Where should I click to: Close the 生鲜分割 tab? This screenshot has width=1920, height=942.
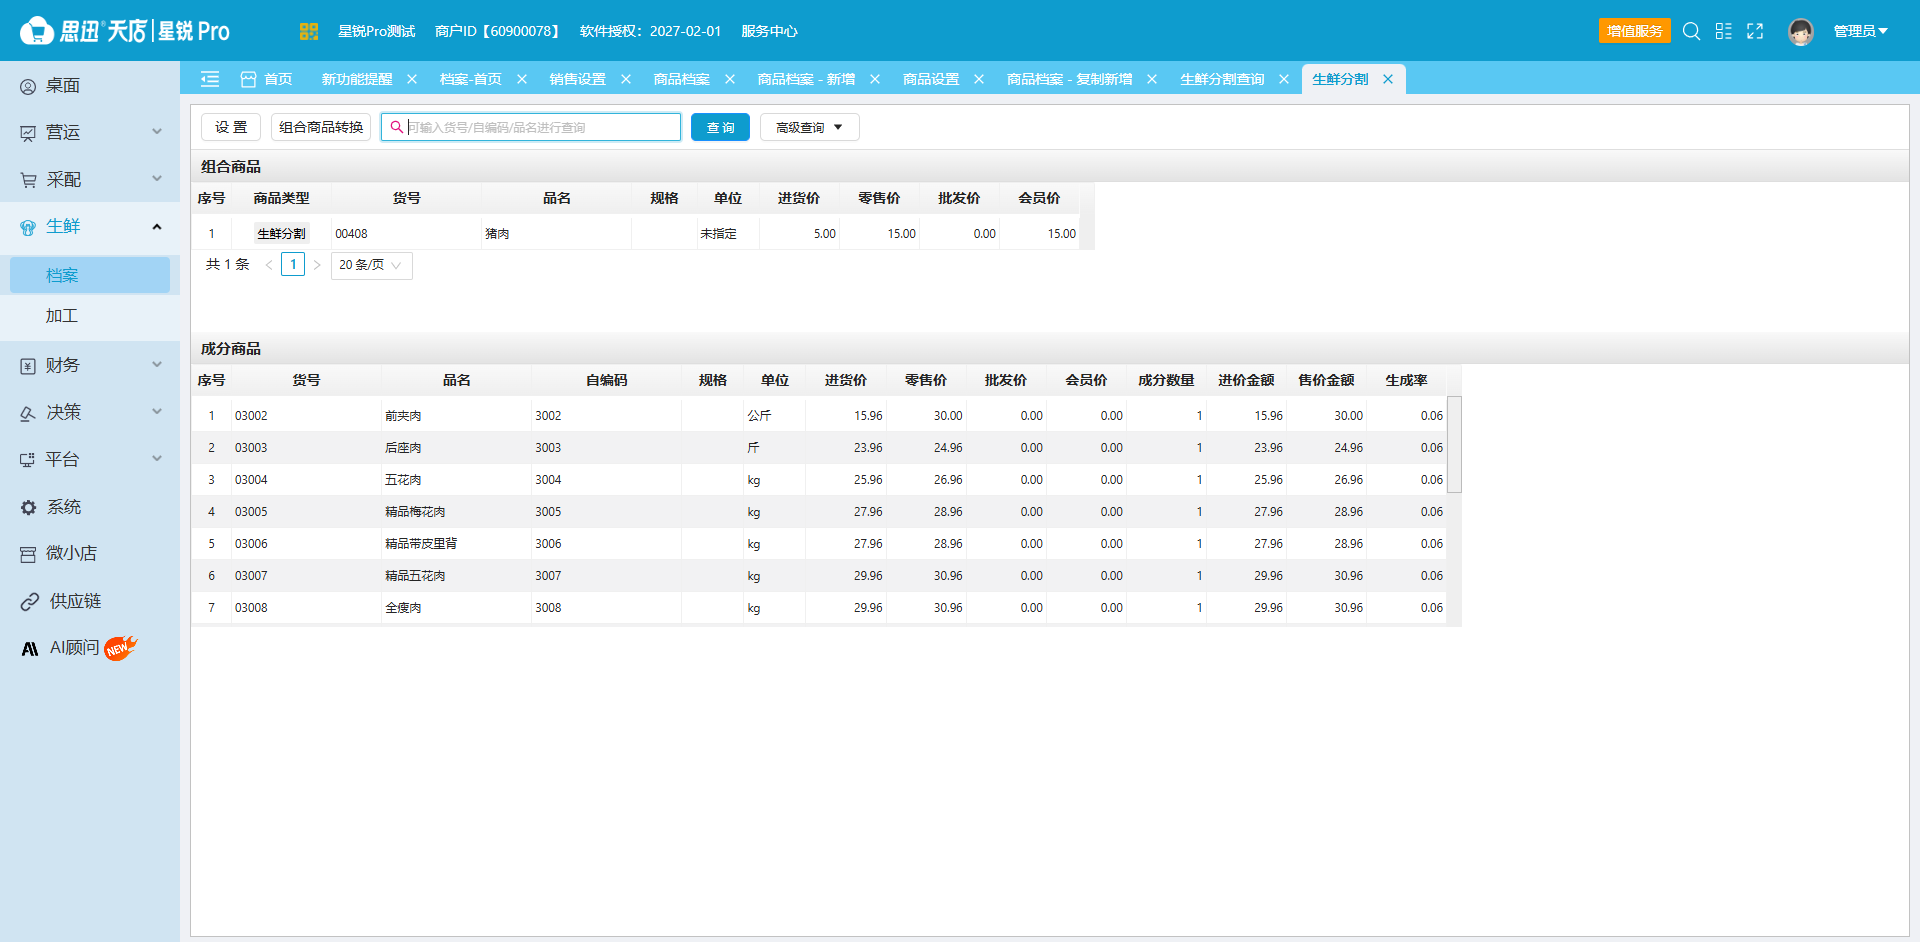coord(1388,79)
